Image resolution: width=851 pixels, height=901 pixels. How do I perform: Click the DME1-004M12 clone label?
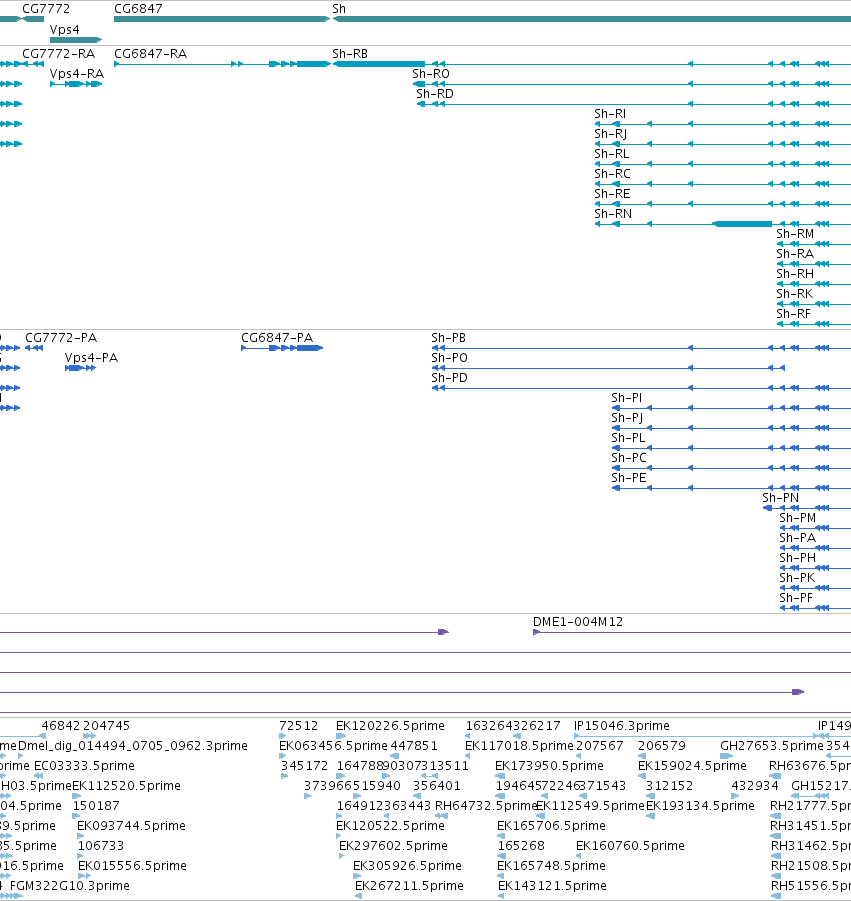point(578,622)
